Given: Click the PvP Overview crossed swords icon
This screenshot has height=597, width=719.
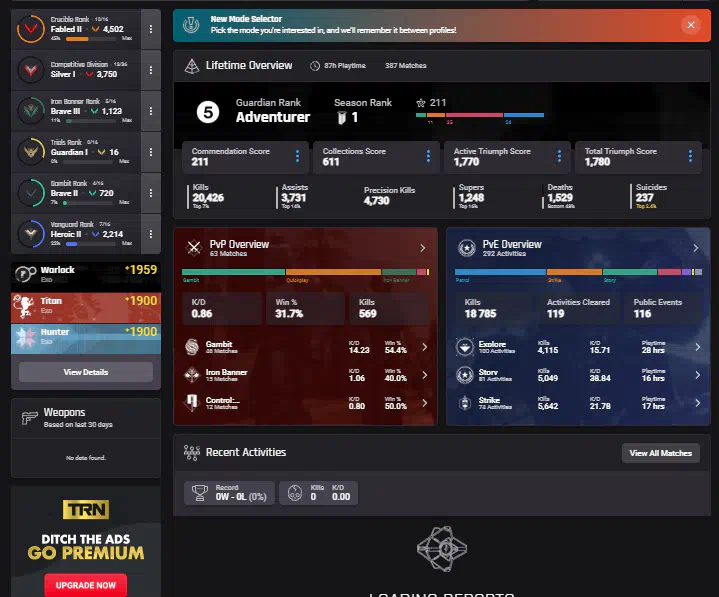Looking at the screenshot, I should (194, 248).
